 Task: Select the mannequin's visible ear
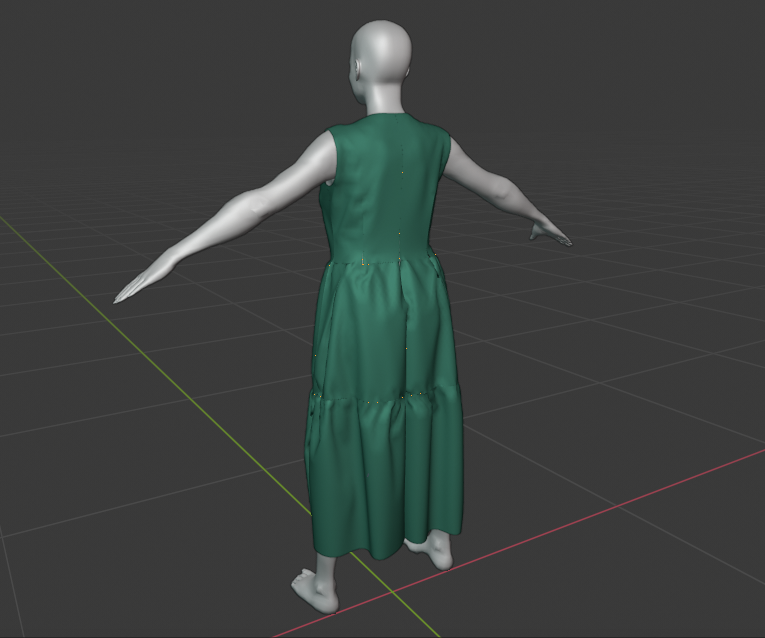click(358, 73)
